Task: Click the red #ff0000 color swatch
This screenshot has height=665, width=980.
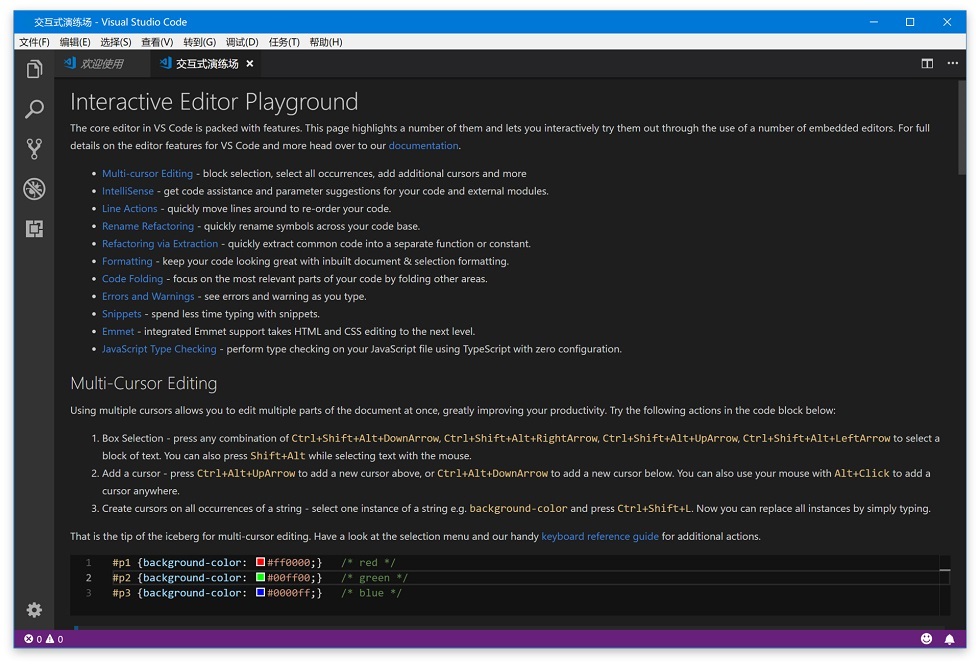Action: click(261, 562)
